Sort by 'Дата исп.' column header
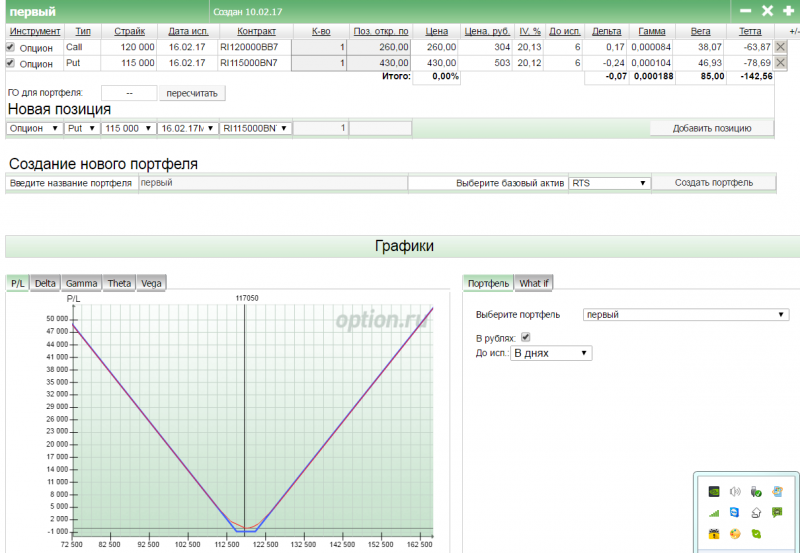The image size is (800, 553). tap(188, 31)
